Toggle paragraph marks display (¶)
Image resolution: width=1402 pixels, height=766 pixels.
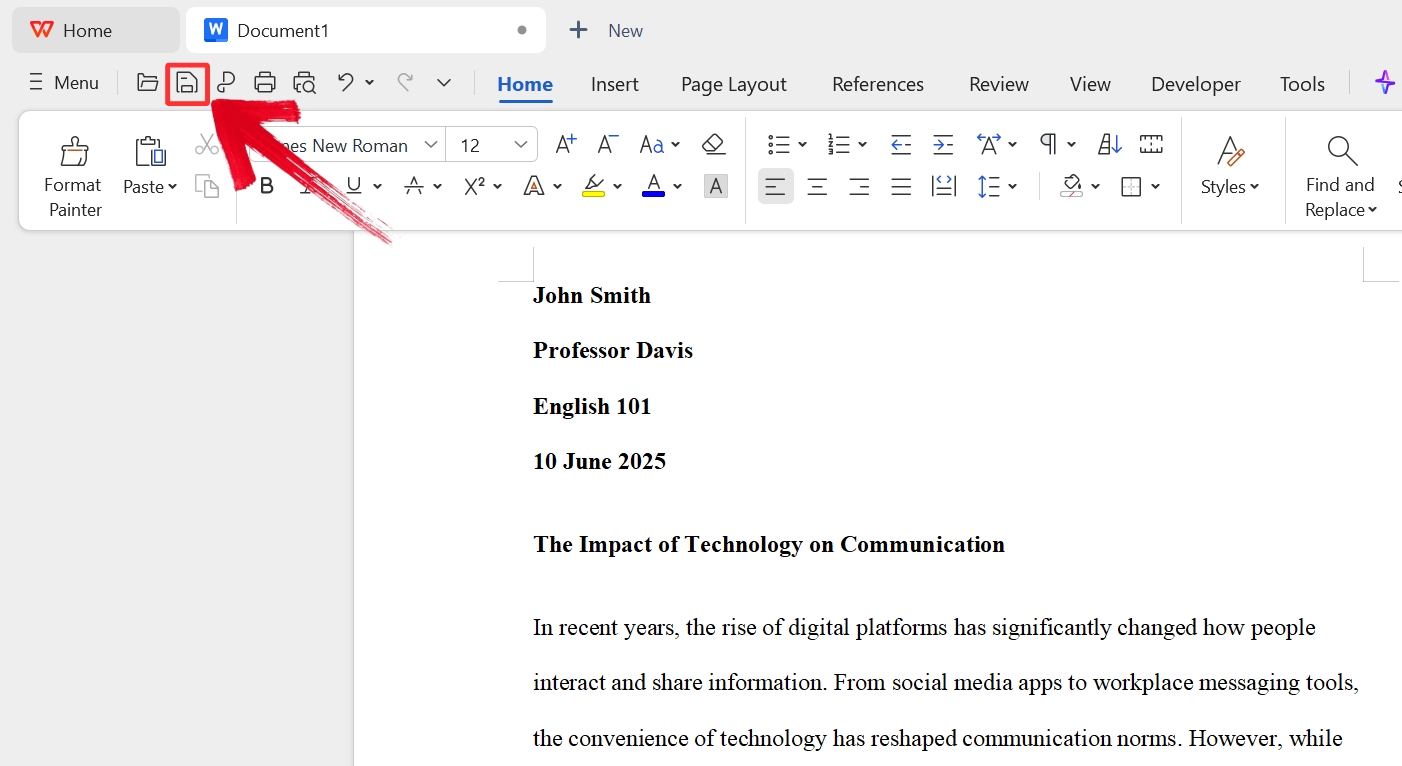(x=1048, y=145)
